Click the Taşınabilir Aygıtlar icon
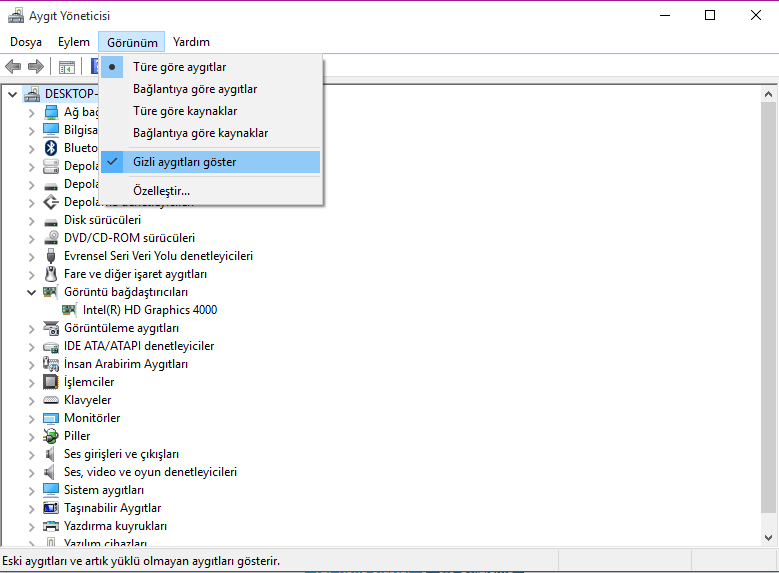Viewport: 779px width, 573px height. point(51,508)
